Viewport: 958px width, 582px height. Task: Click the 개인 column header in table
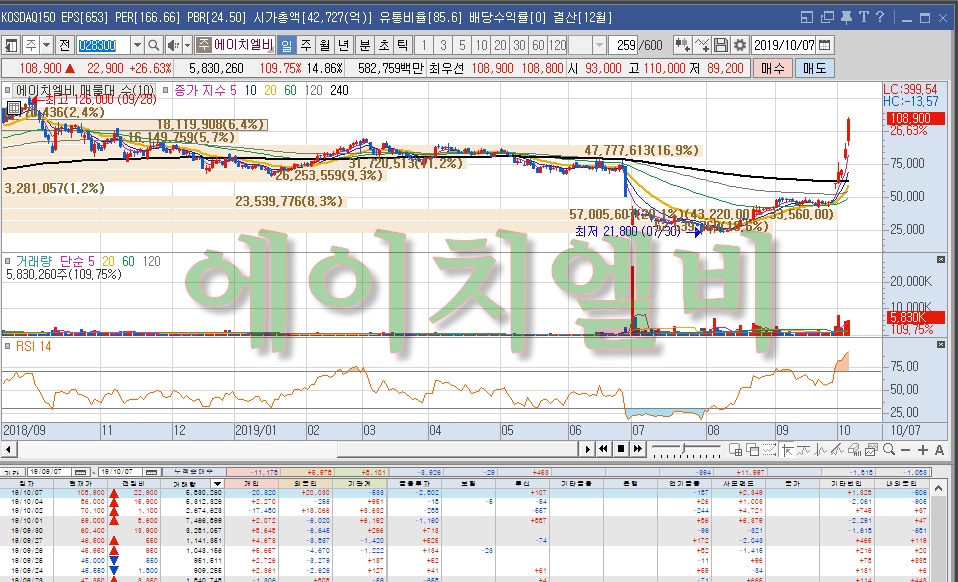(252, 484)
